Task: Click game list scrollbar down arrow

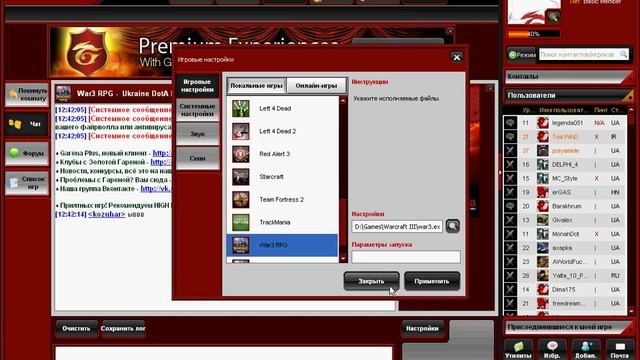Action: coord(343,258)
